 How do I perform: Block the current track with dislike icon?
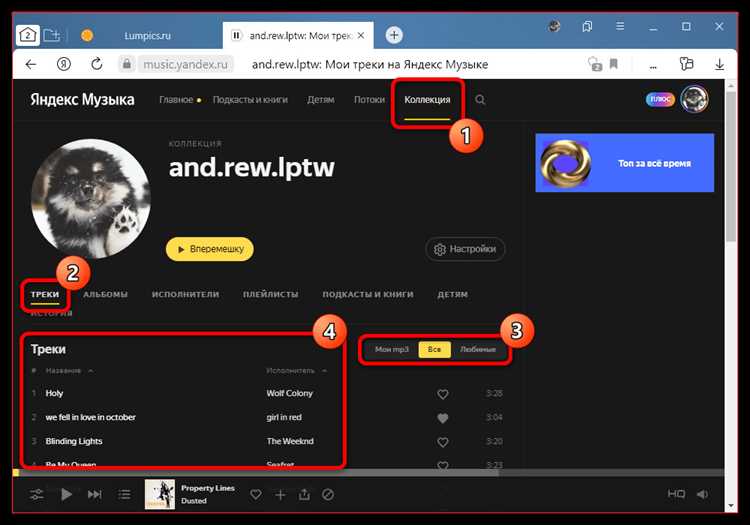click(328, 495)
